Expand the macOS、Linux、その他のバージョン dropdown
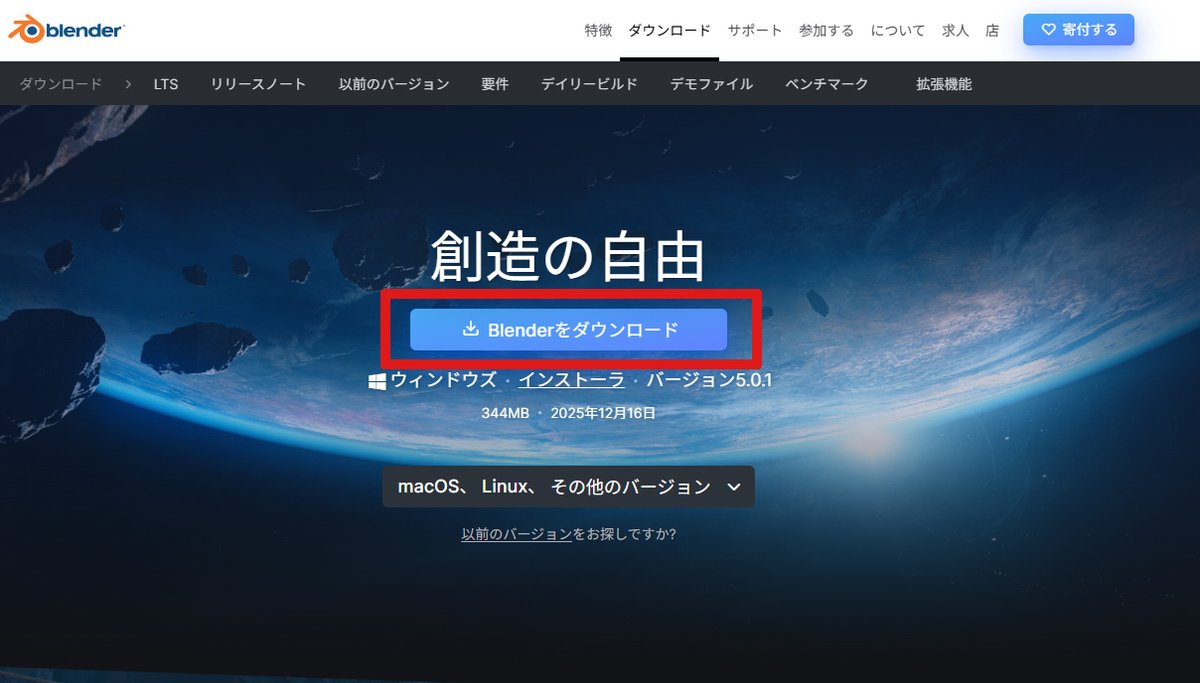The width and height of the screenshot is (1200, 683). pyautogui.click(x=568, y=487)
